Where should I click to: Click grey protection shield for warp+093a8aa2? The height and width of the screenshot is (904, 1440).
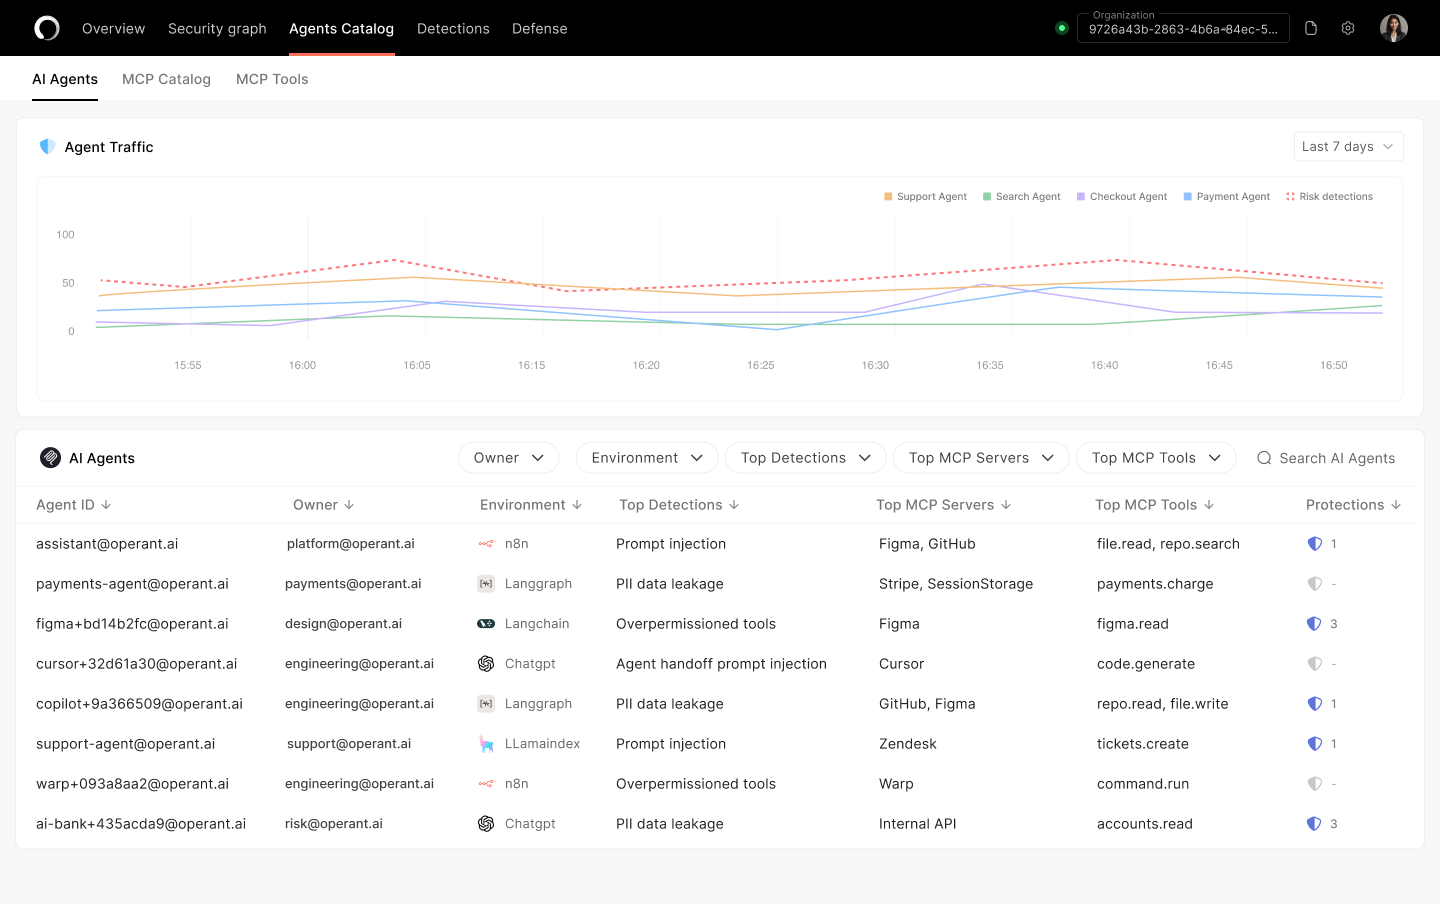click(1315, 784)
